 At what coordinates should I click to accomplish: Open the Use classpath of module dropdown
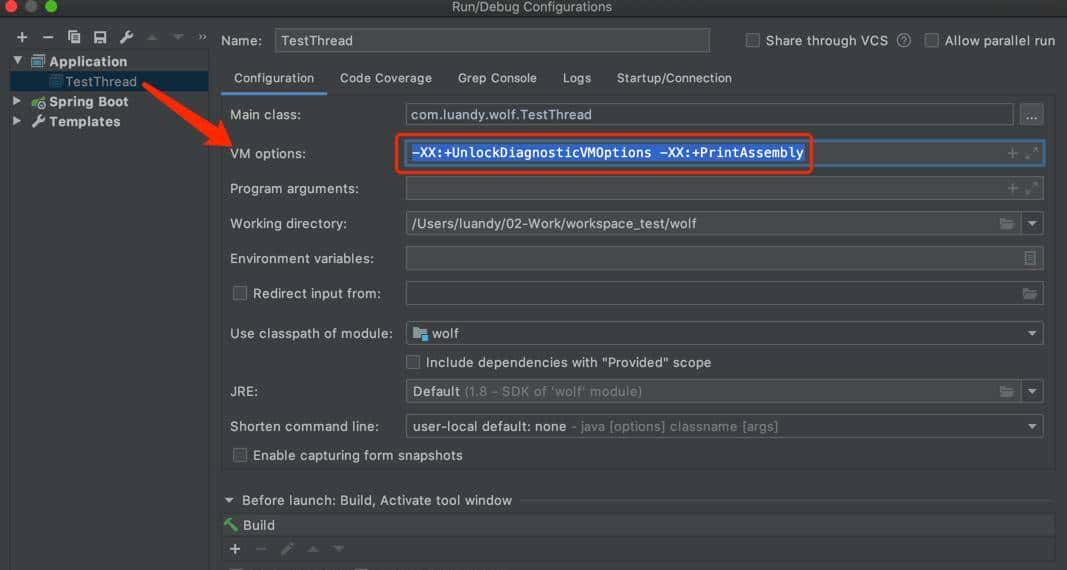point(1031,333)
